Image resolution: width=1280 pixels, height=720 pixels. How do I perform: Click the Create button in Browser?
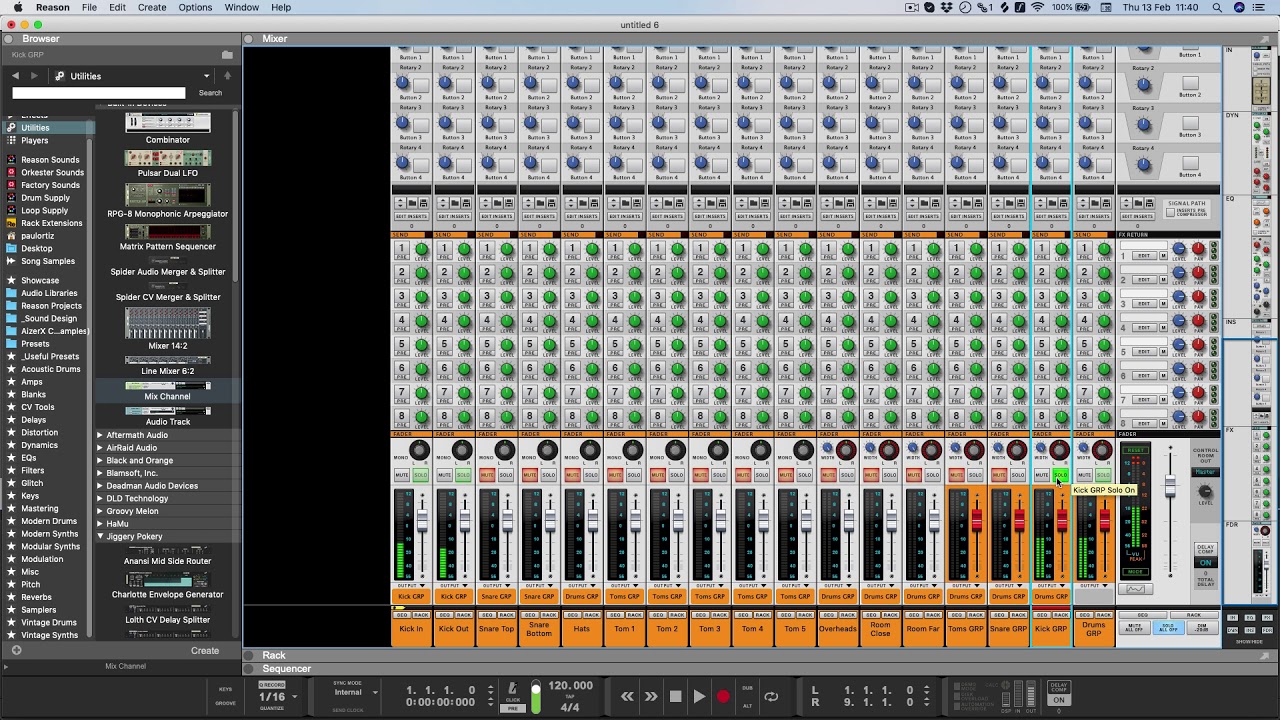pyautogui.click(x=205, y=651)
